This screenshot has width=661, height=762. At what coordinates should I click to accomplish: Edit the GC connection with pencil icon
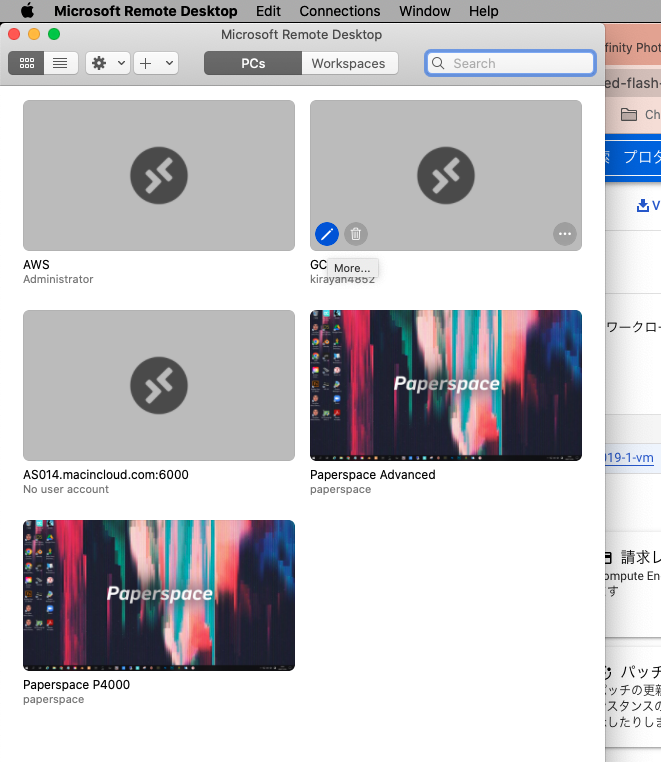[x=327, y=234]
